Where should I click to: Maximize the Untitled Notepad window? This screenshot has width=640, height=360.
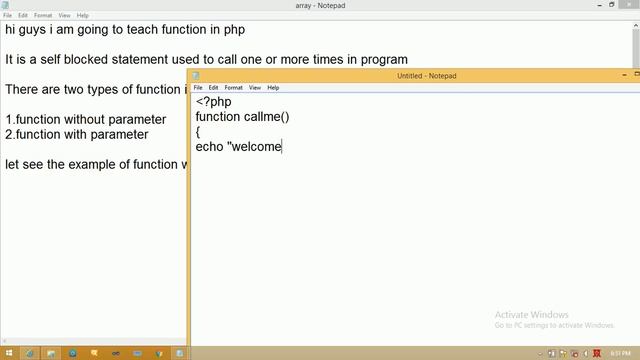pos(636,75)
